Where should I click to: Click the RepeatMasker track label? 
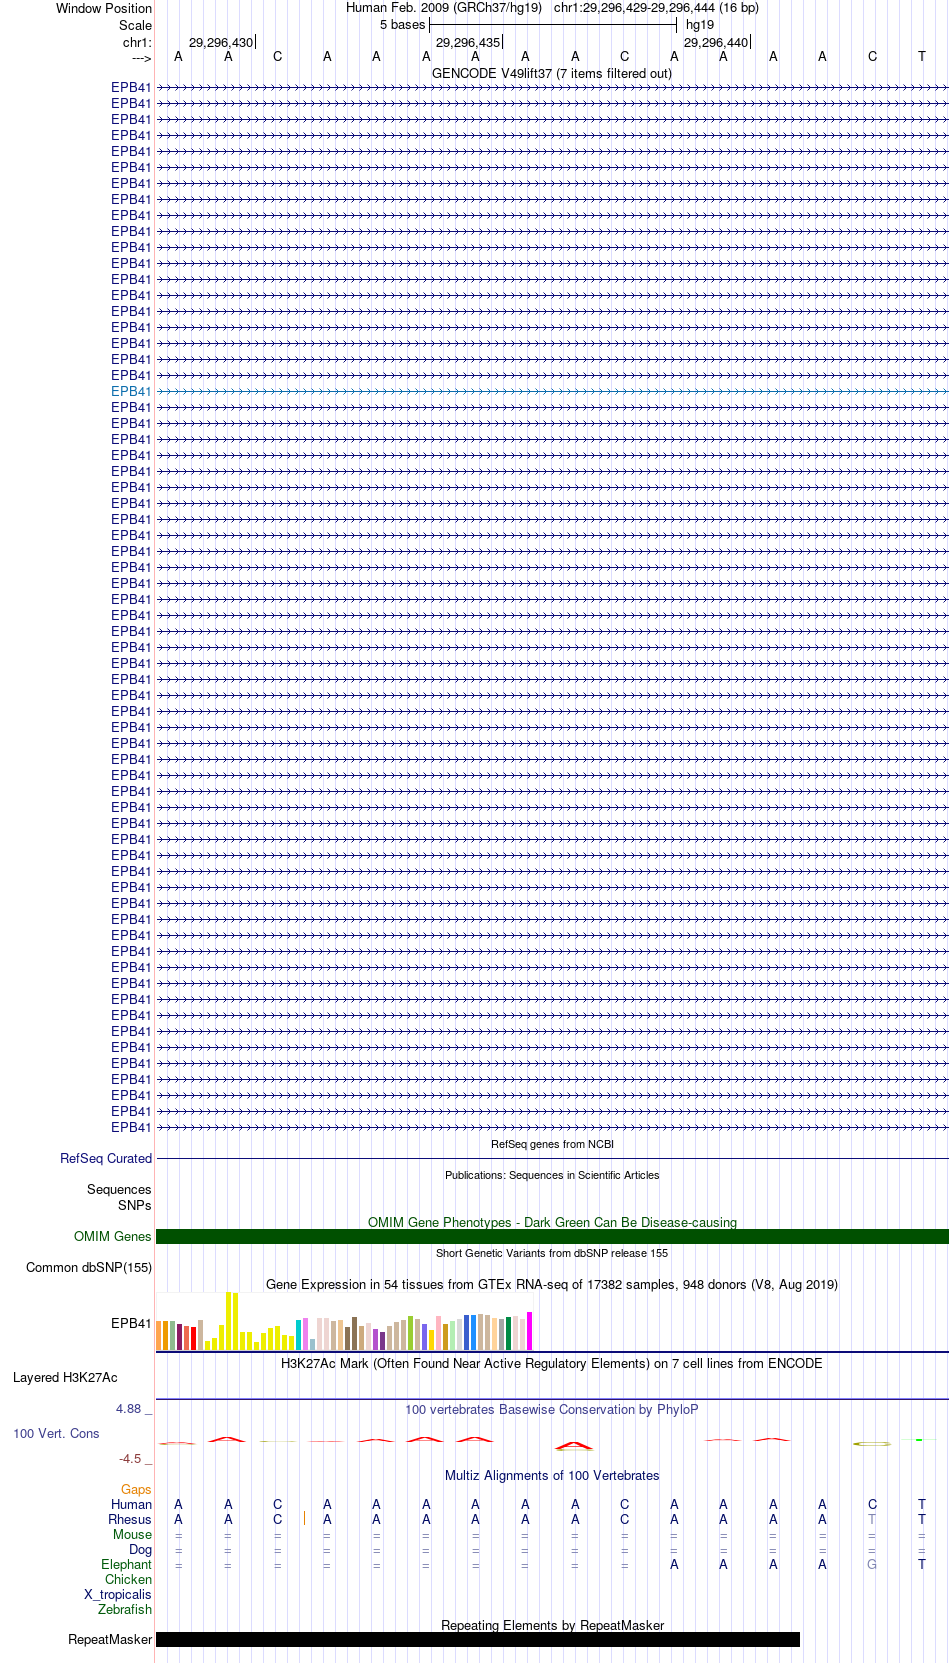click(110, 1639)
